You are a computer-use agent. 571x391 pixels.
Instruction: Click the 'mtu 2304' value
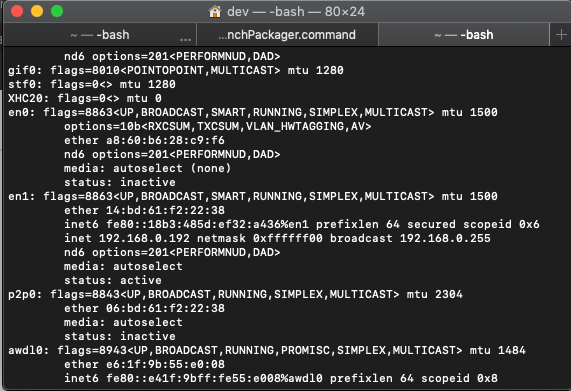435,294
